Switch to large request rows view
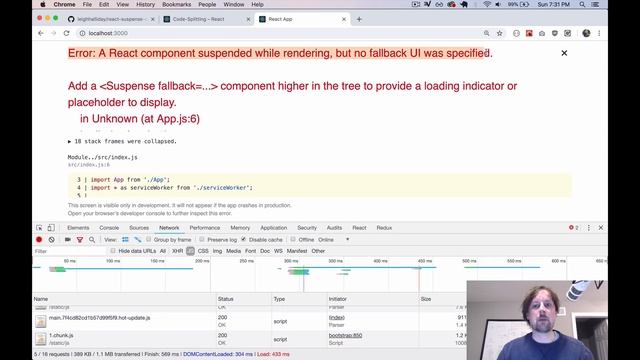Screen dimensions: 640x360 [x=125, y=240]
